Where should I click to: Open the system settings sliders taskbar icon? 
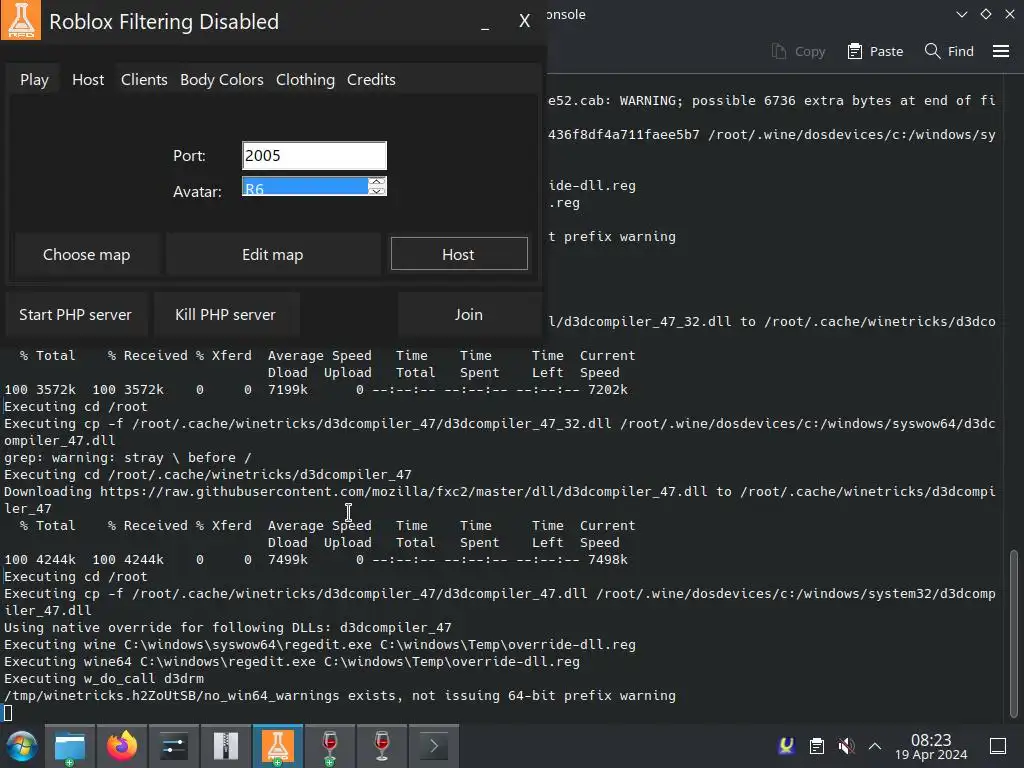tap(174, 746)
